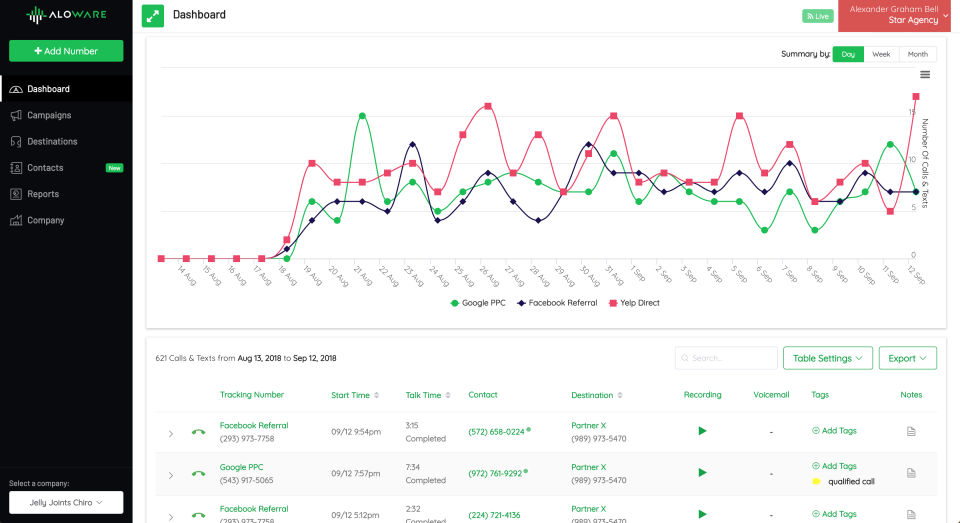Screen dimensions: 960x523
Task: Toggle Google PPC series in chart legend
Action: 480,302
